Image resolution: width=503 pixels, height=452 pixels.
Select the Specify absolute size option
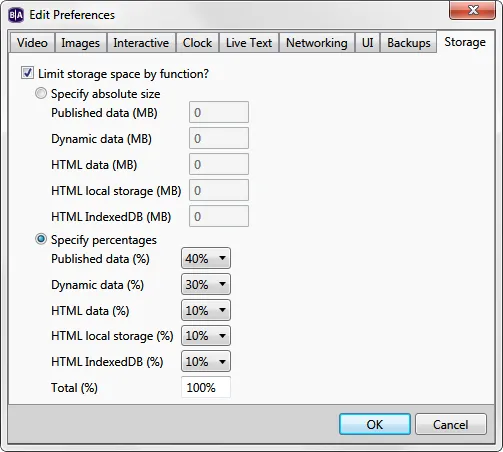(x=41, y=93)
